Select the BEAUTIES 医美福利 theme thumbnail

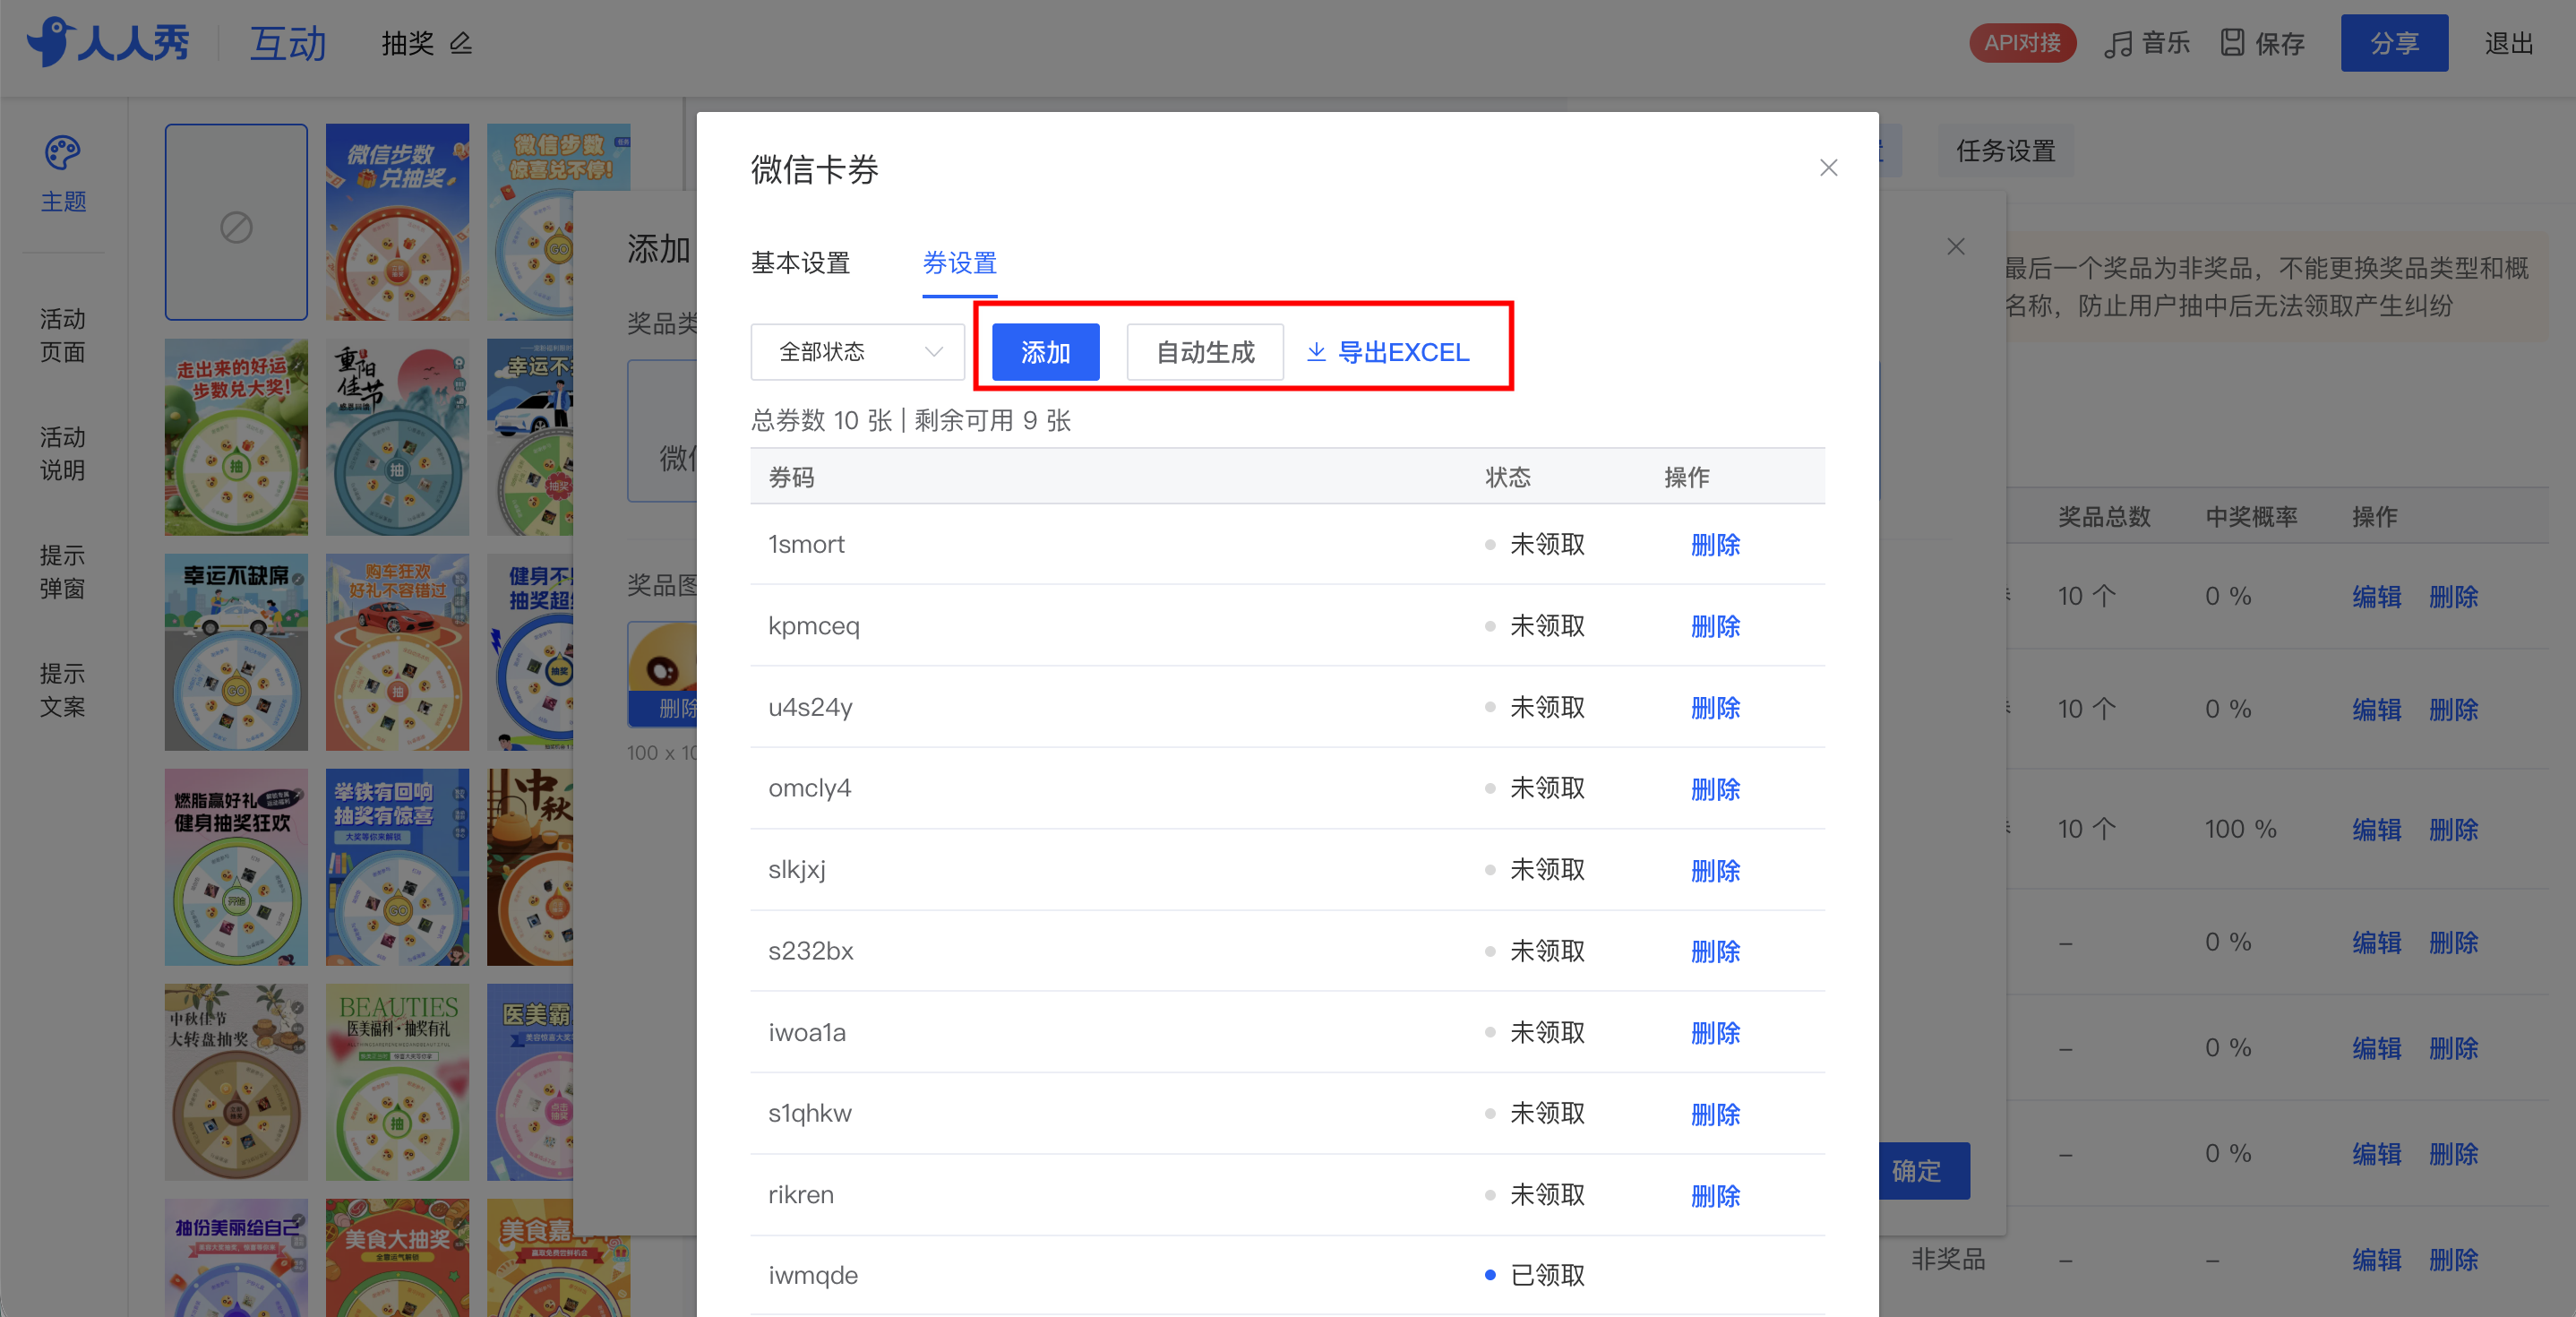point(397,1082)
